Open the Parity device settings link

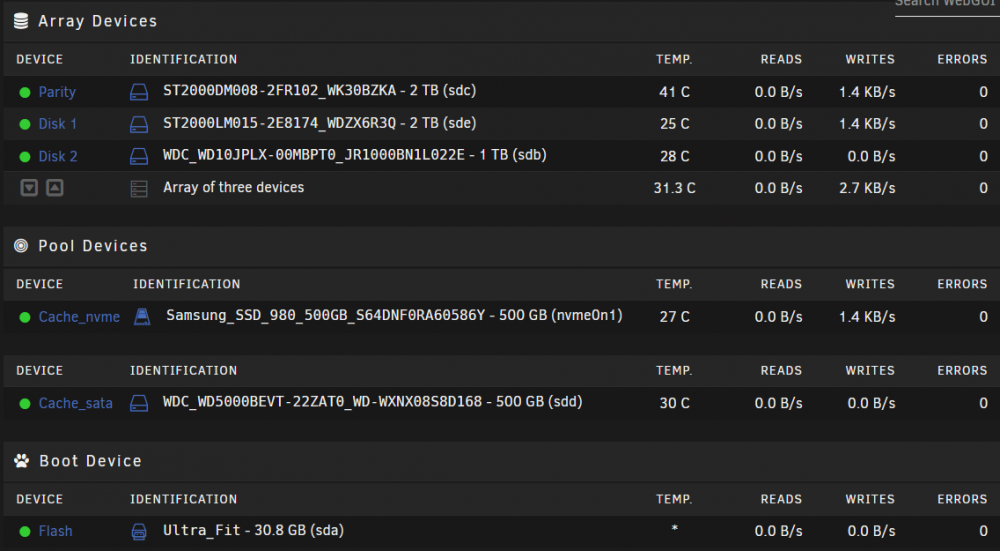(x=57, y=92)
